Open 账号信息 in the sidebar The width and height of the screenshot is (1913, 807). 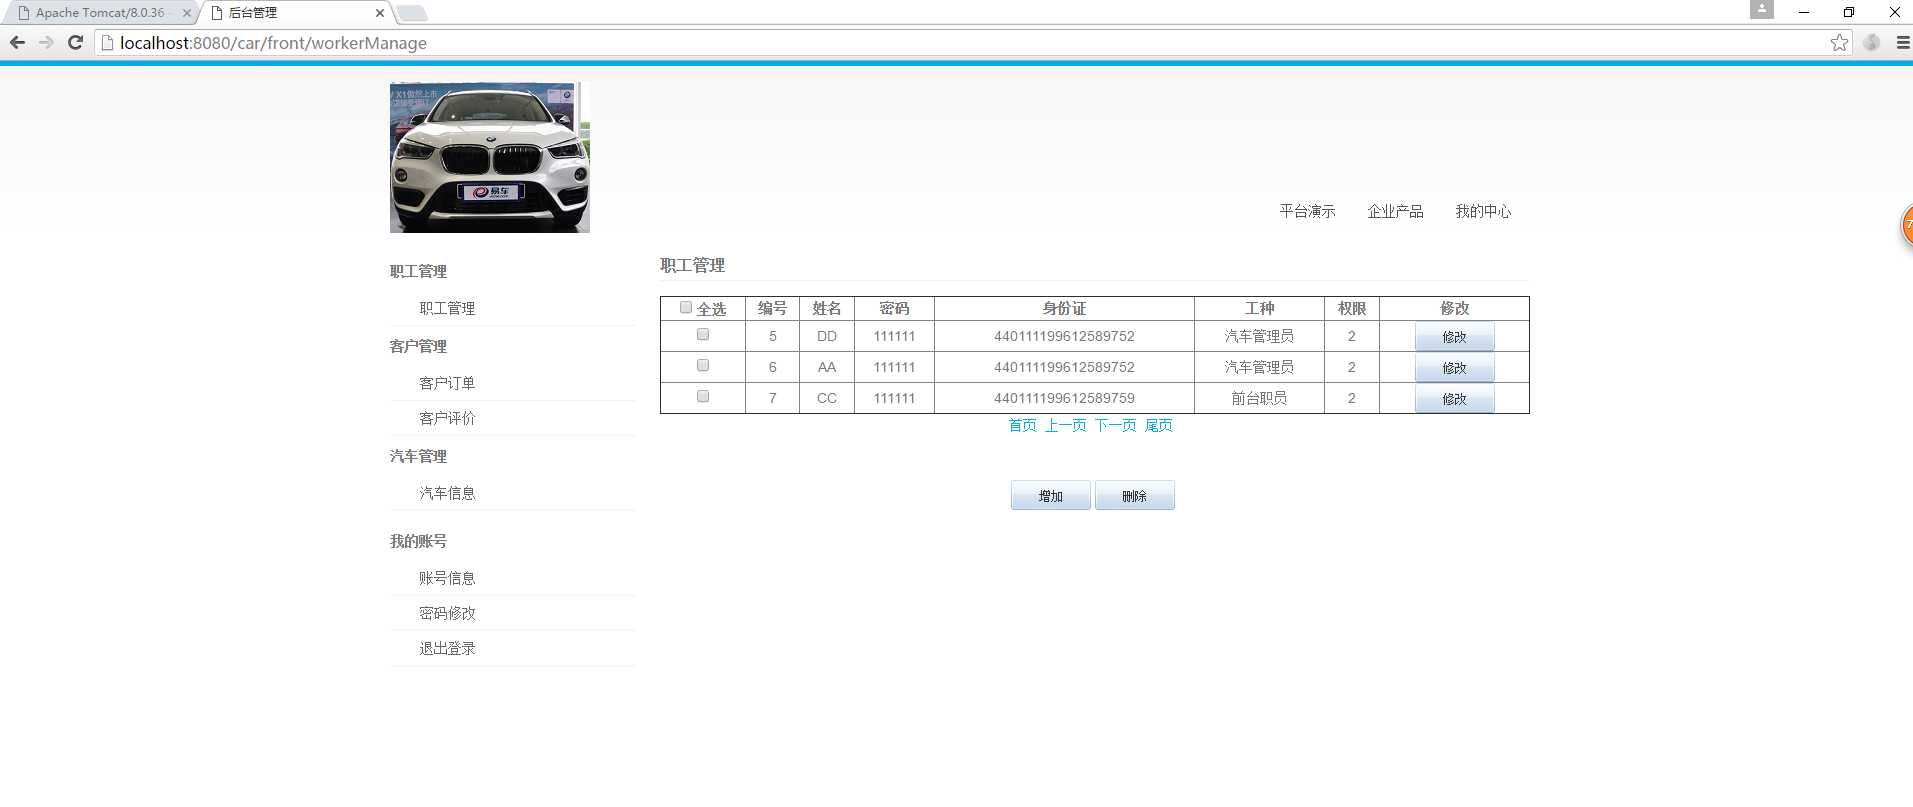(x=447, y=578)
